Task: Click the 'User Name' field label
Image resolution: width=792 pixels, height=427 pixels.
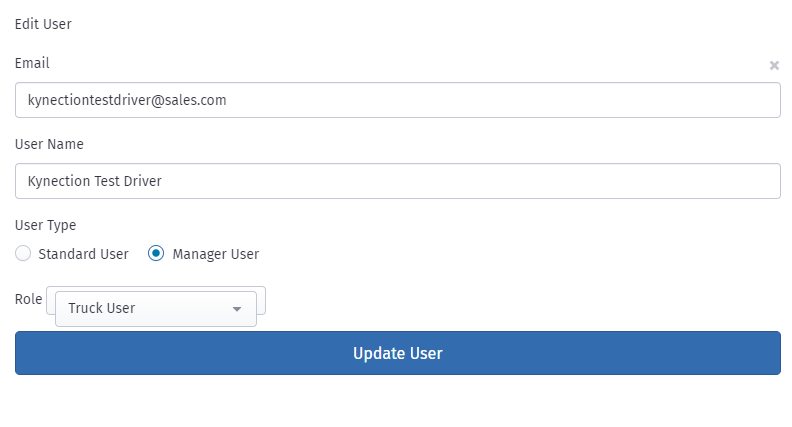Action: (49, 144)
